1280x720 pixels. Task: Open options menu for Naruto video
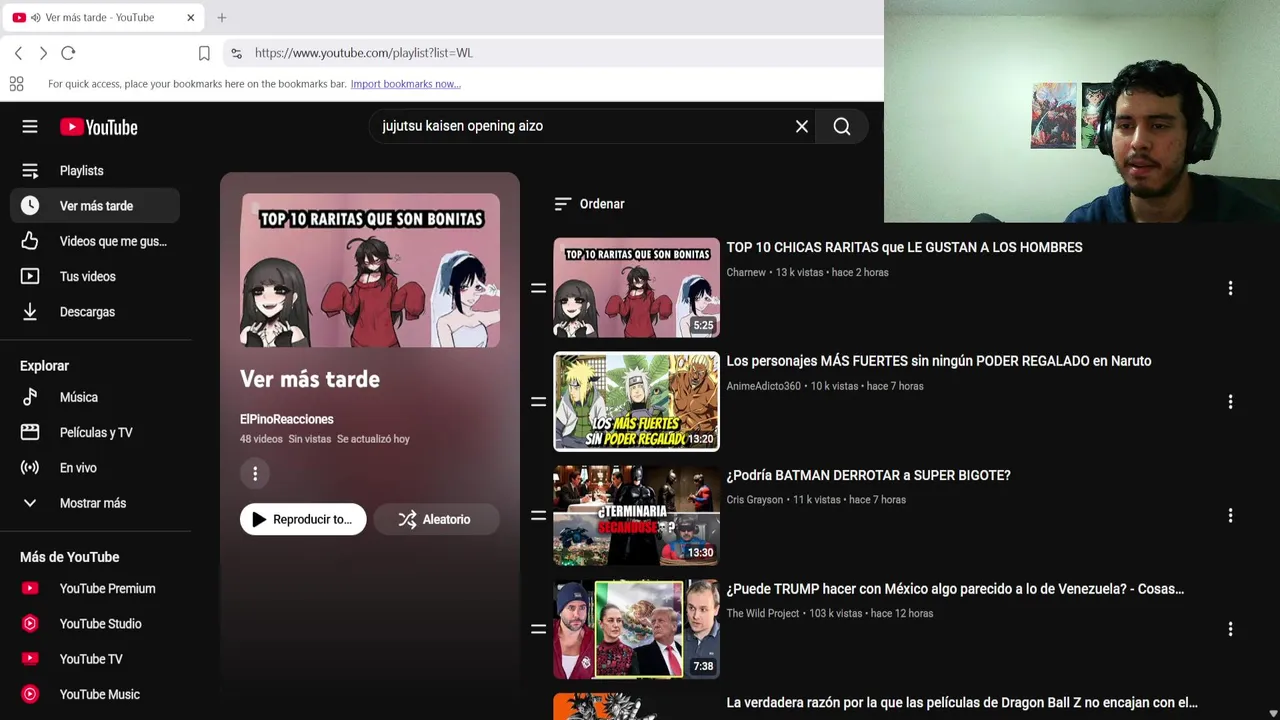click(1230, 402)
